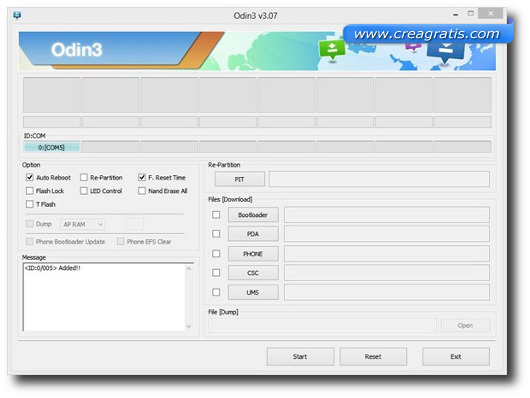Viewport: 530px width, 398px height.
Task: Close the Odin3 window
Action: click(490, 14)
